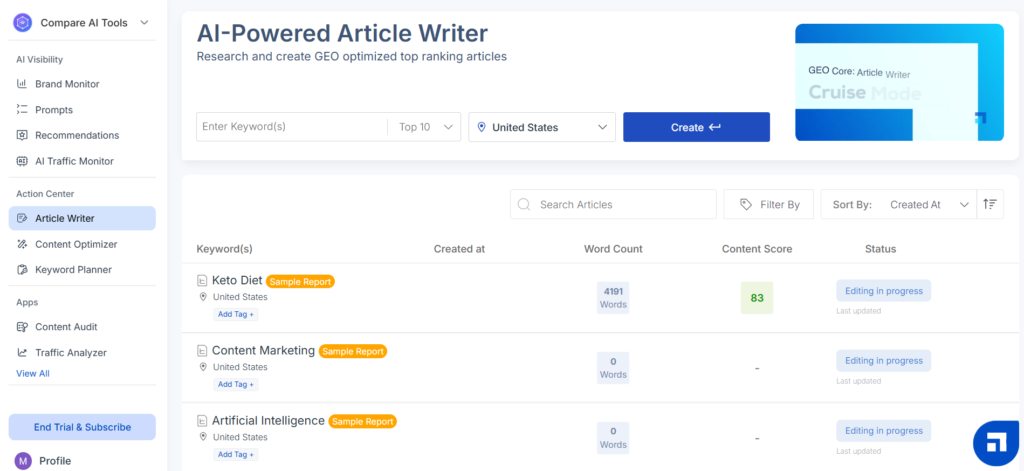This screenshot has height=471, width=1024.
Task: Click Sample Report badge on Content Marketing
Action: (353, 351)
